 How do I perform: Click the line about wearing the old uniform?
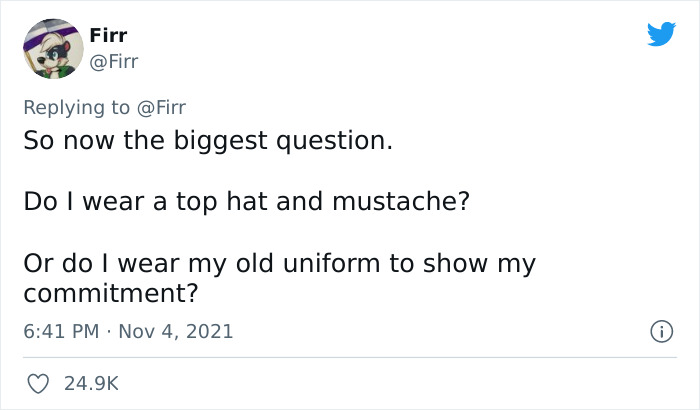[280, 264]
